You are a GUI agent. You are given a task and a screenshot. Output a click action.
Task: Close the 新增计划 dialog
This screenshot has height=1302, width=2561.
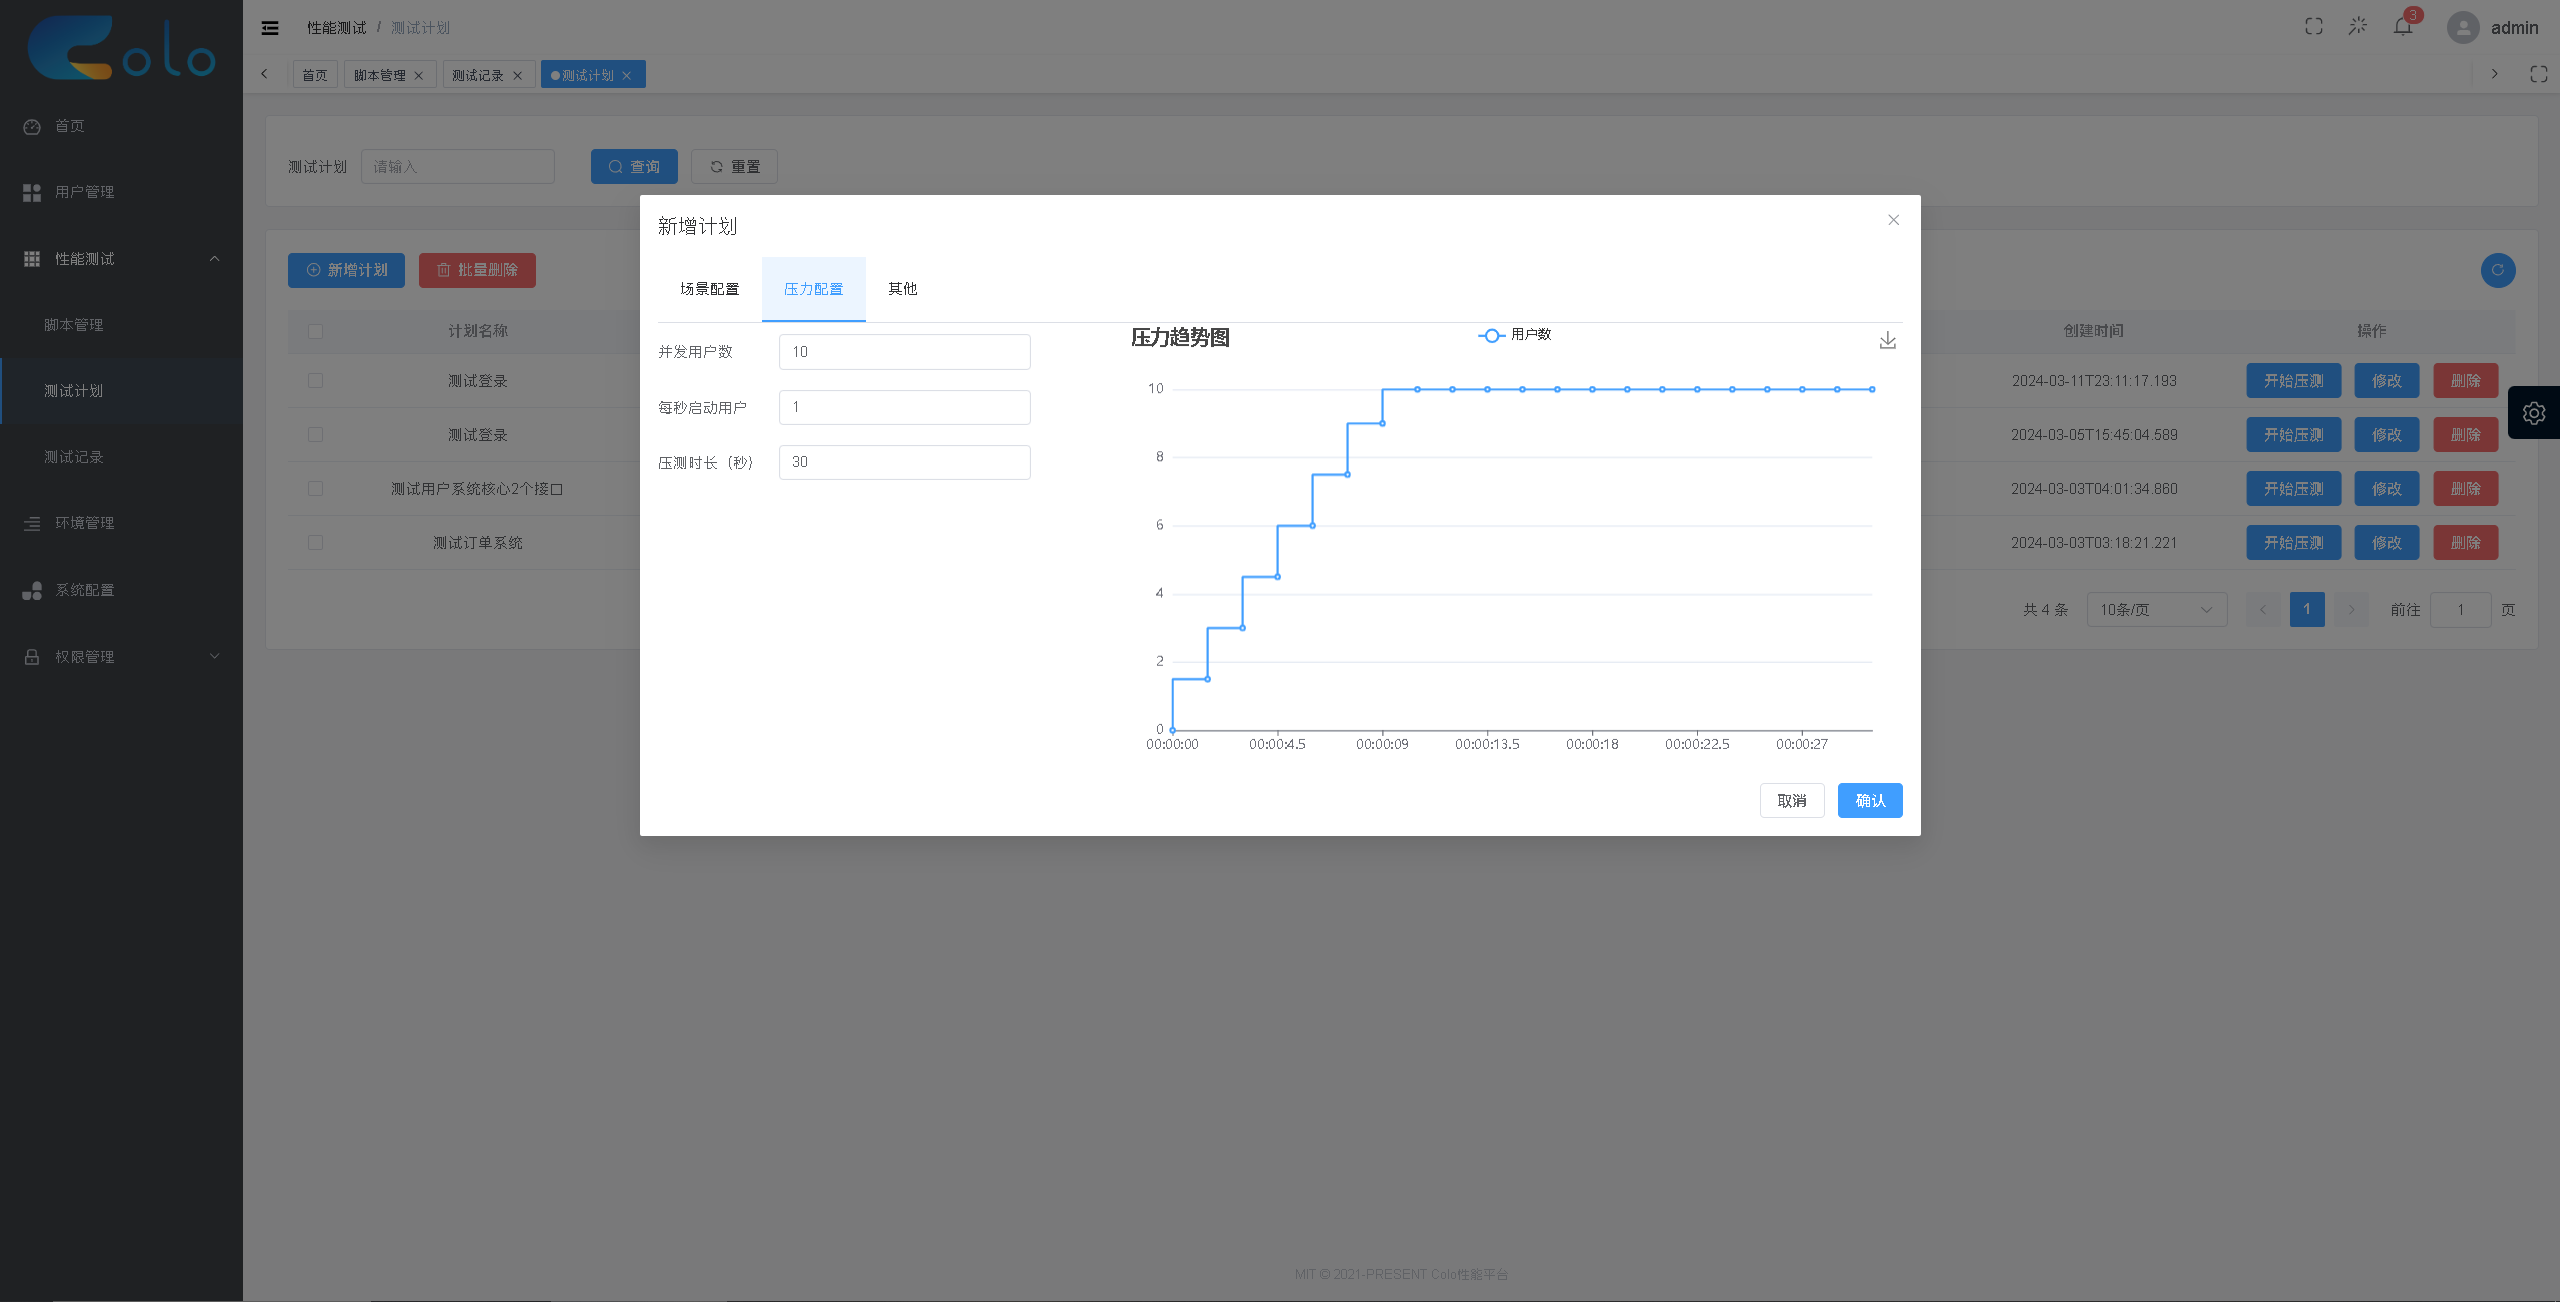pos(1893,220)
